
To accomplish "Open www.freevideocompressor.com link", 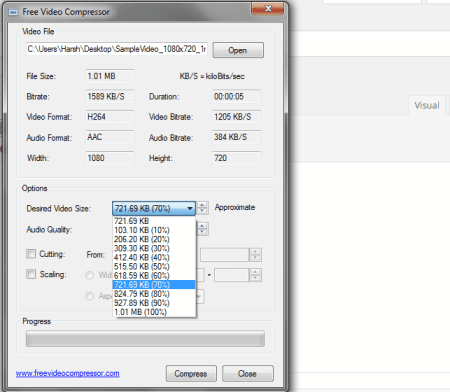I will pos(68,373).
